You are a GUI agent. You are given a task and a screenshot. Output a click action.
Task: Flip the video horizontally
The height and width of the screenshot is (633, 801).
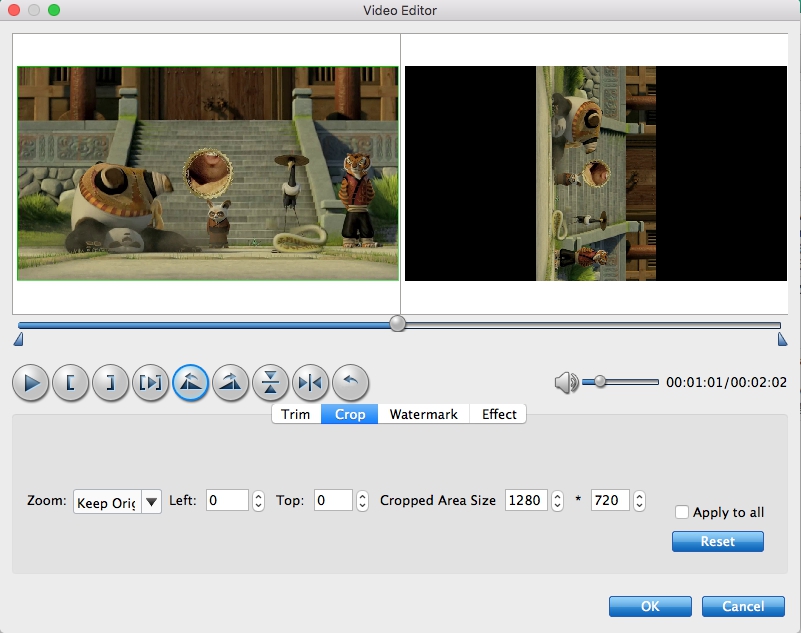[x=310, y=383]
